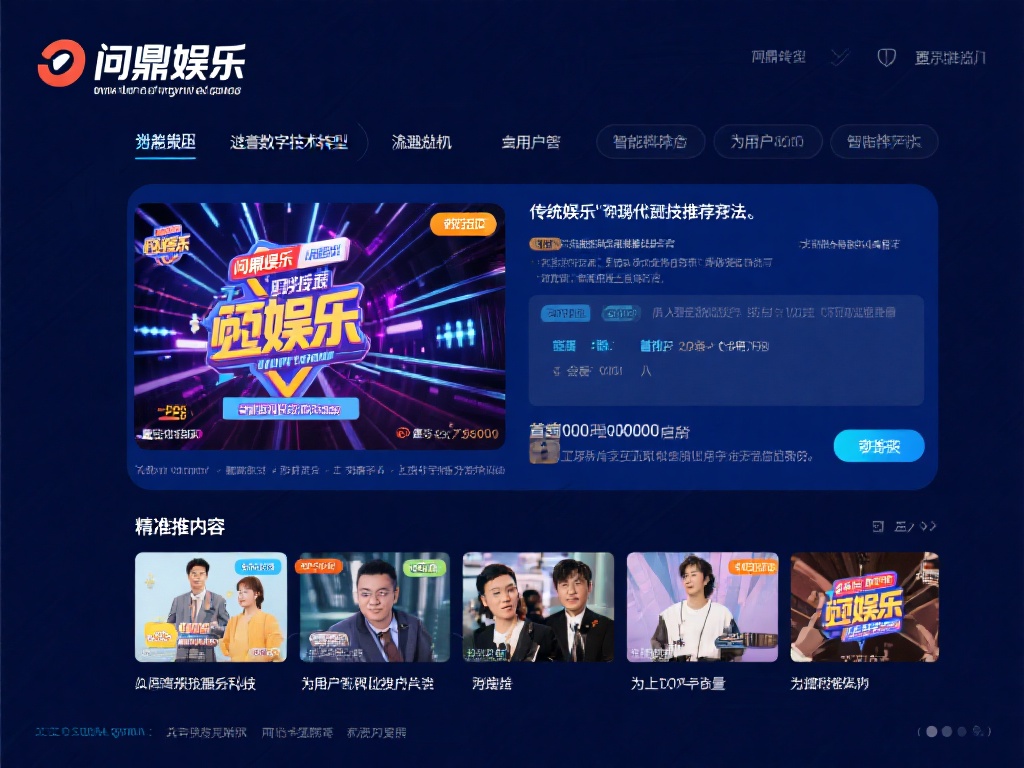The height and width of the screenshot is (768, 1024).
Task: Open the 全用户管 navigation tab
Action: click(x=531, y=142)
